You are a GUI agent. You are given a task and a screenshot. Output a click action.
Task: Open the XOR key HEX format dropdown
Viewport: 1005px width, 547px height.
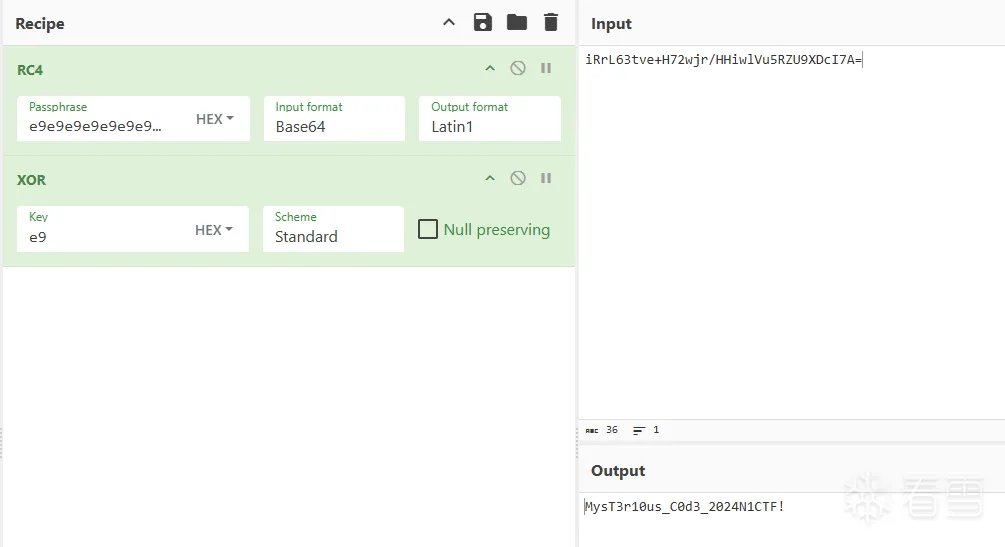click(x=214, y=230)
